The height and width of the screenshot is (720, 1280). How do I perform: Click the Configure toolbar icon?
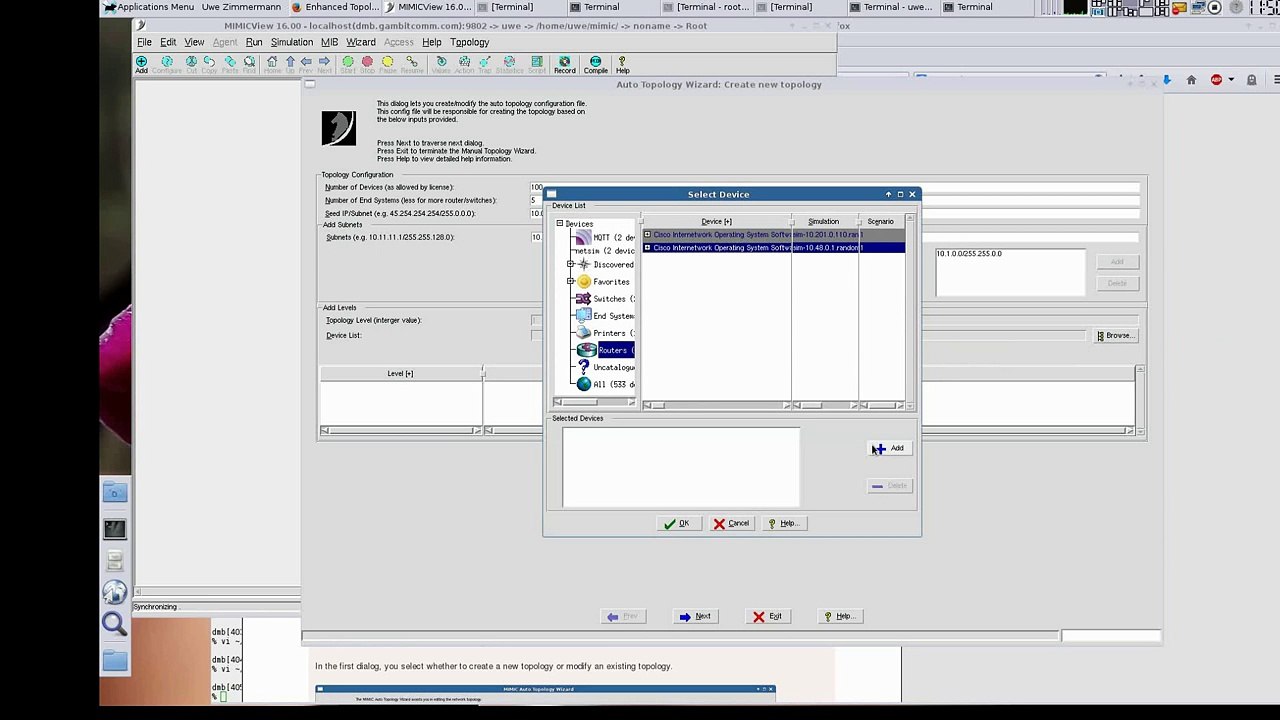pyautogui.click(x=167, y=64)
